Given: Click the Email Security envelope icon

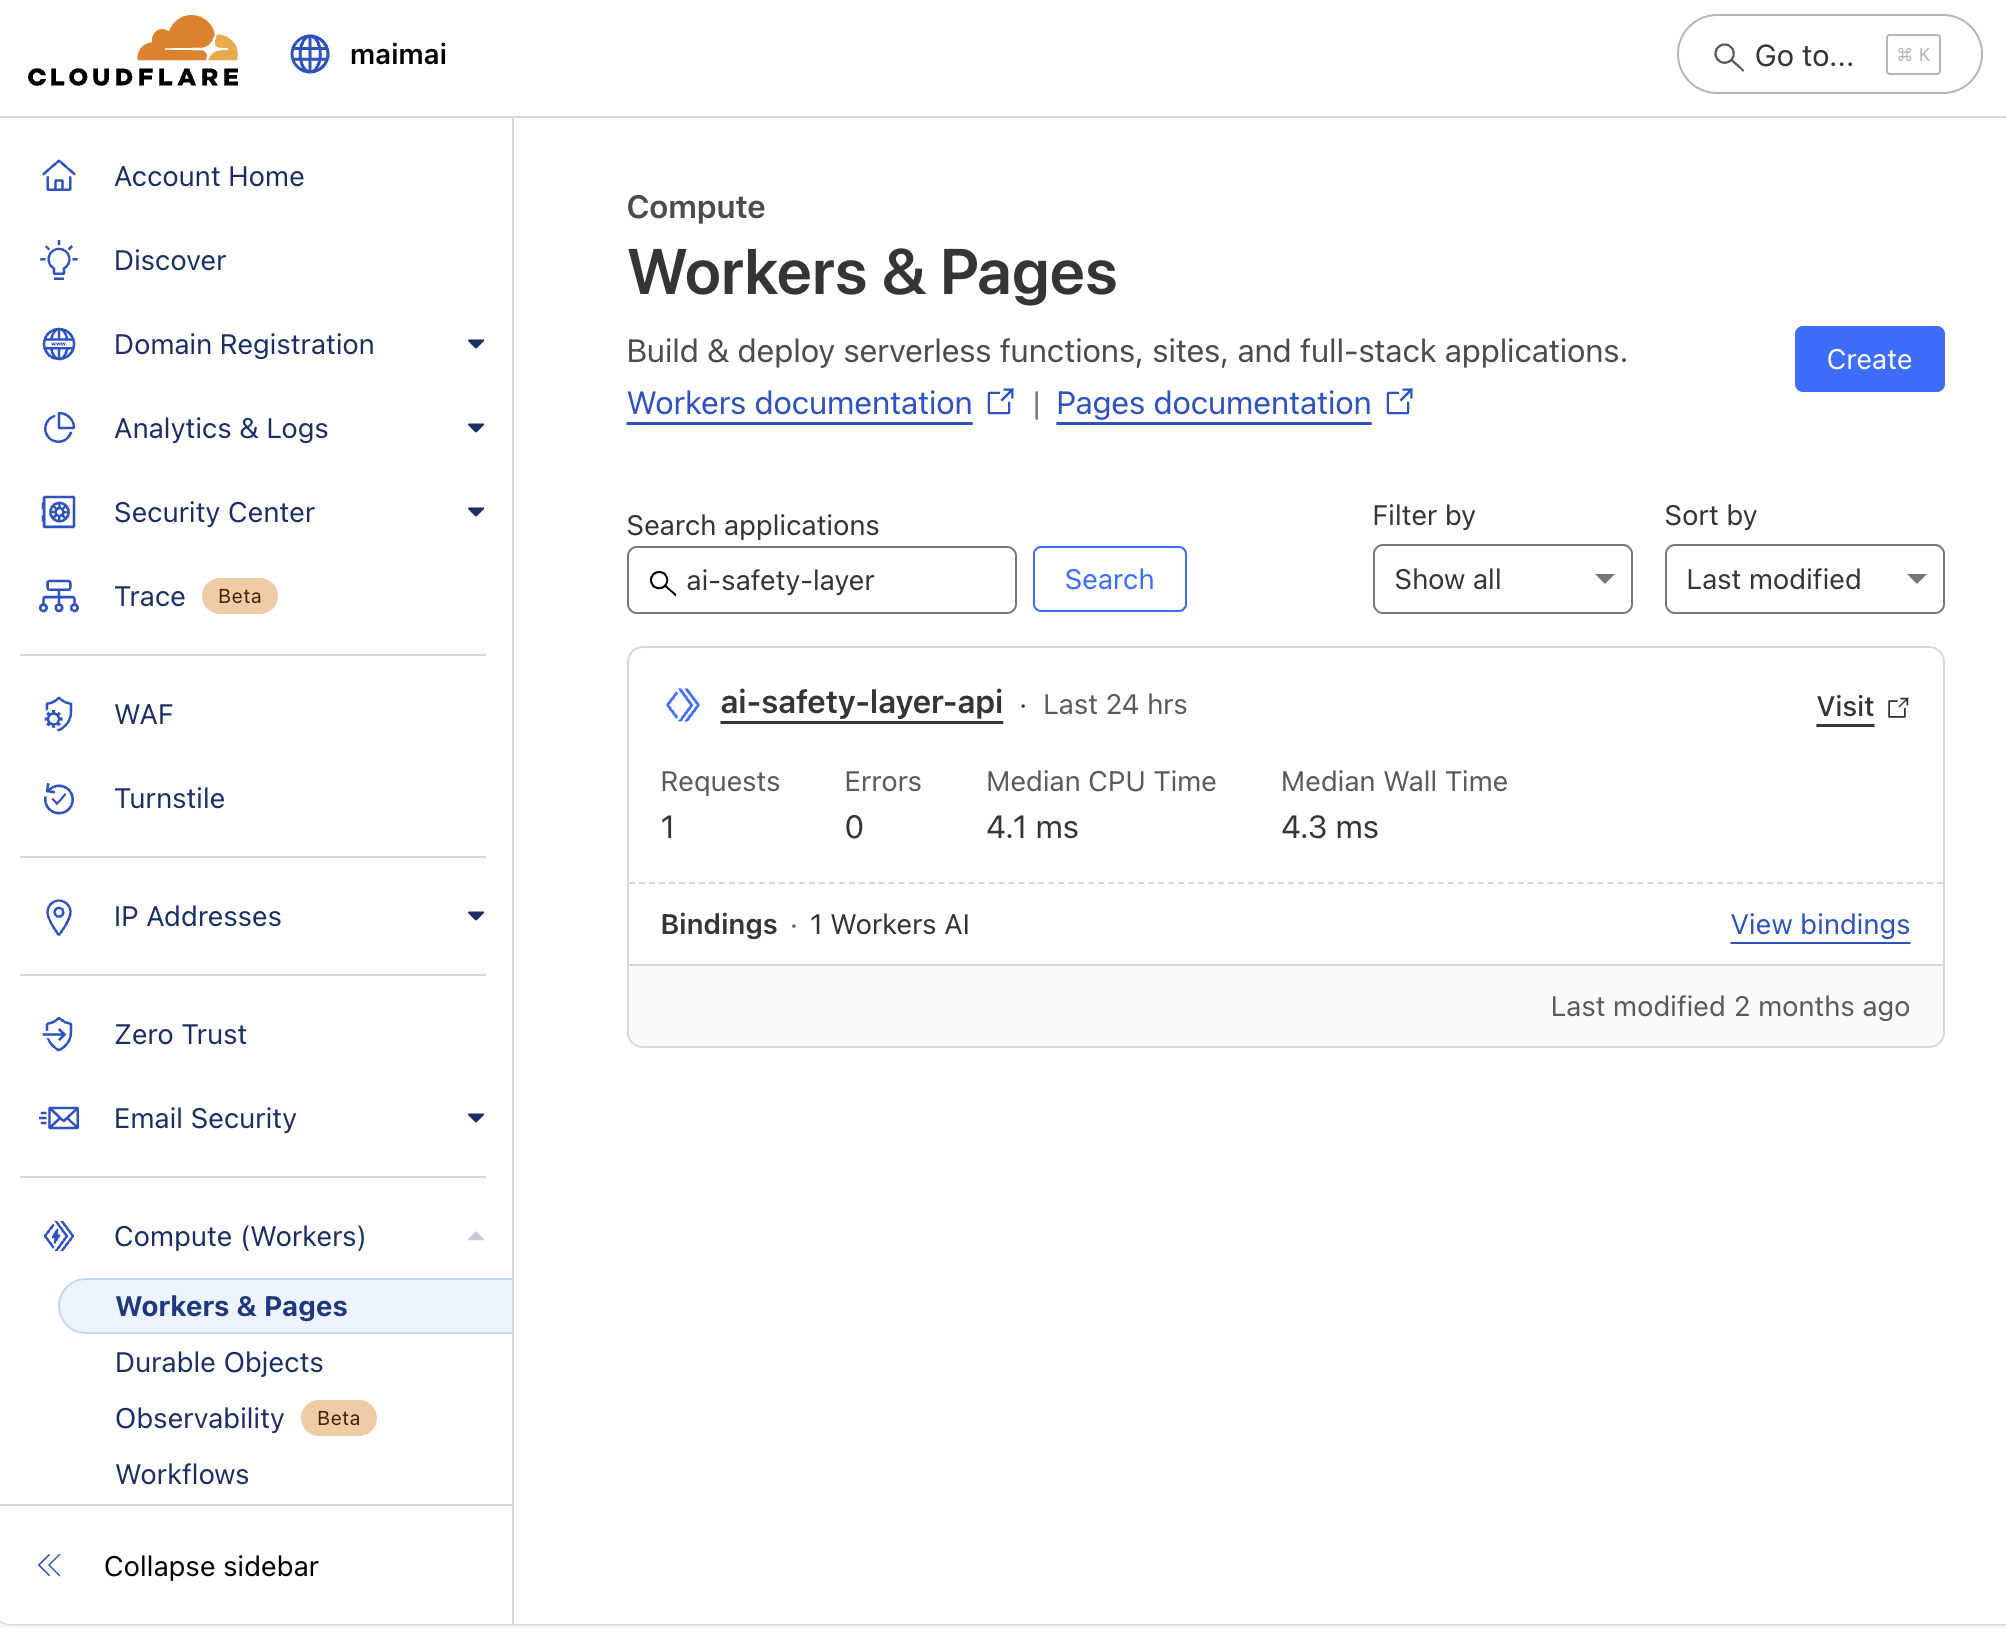Looking at the screenshot, I should (x=59, y=1118).
